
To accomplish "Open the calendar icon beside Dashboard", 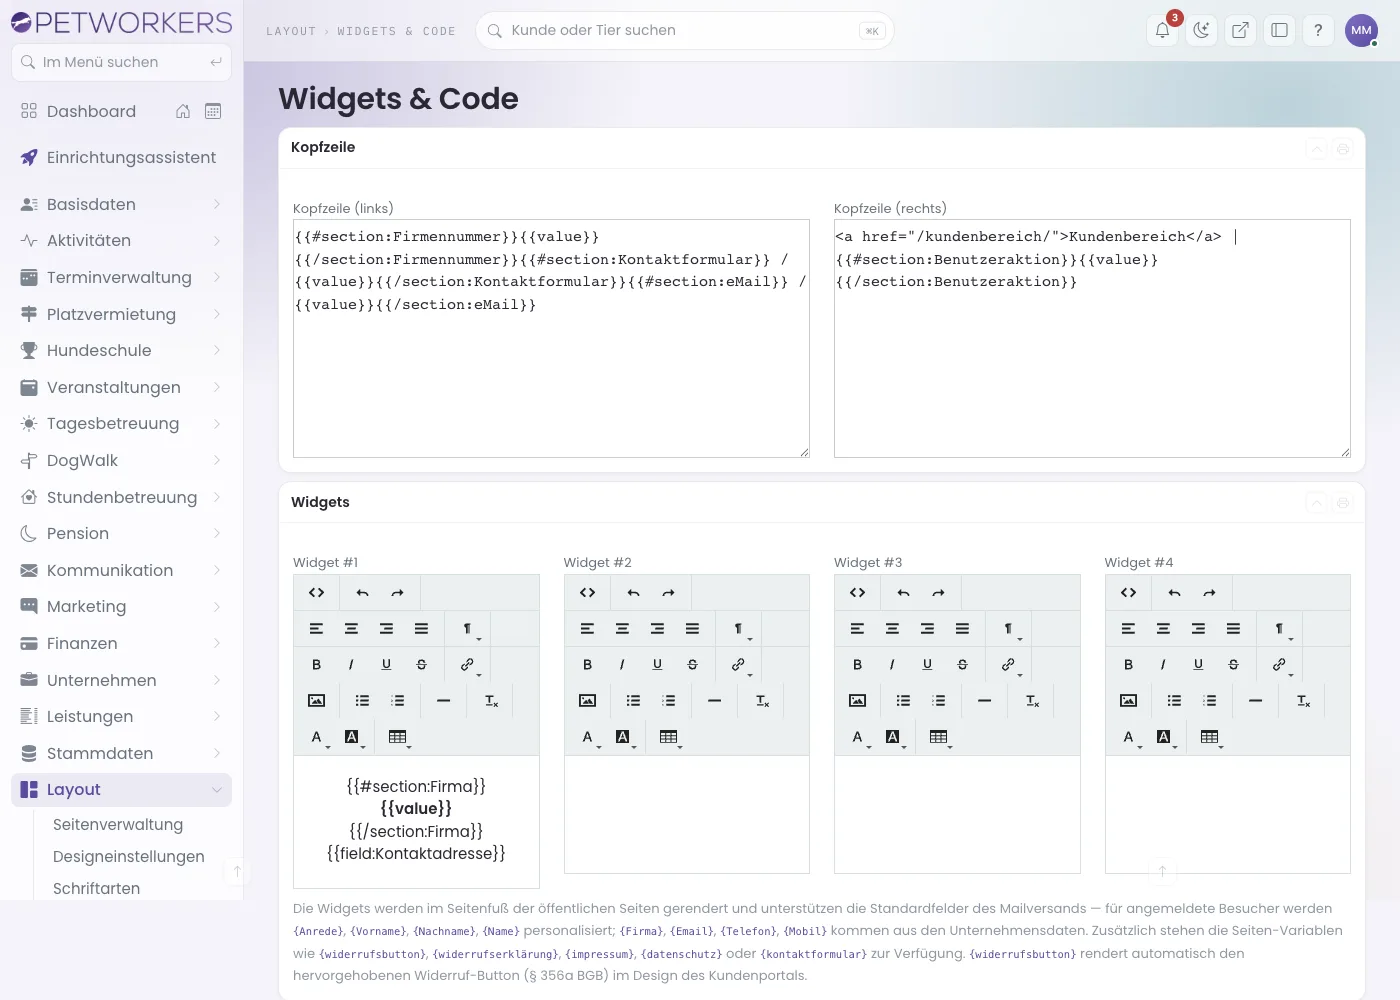I will click(213, 111).
